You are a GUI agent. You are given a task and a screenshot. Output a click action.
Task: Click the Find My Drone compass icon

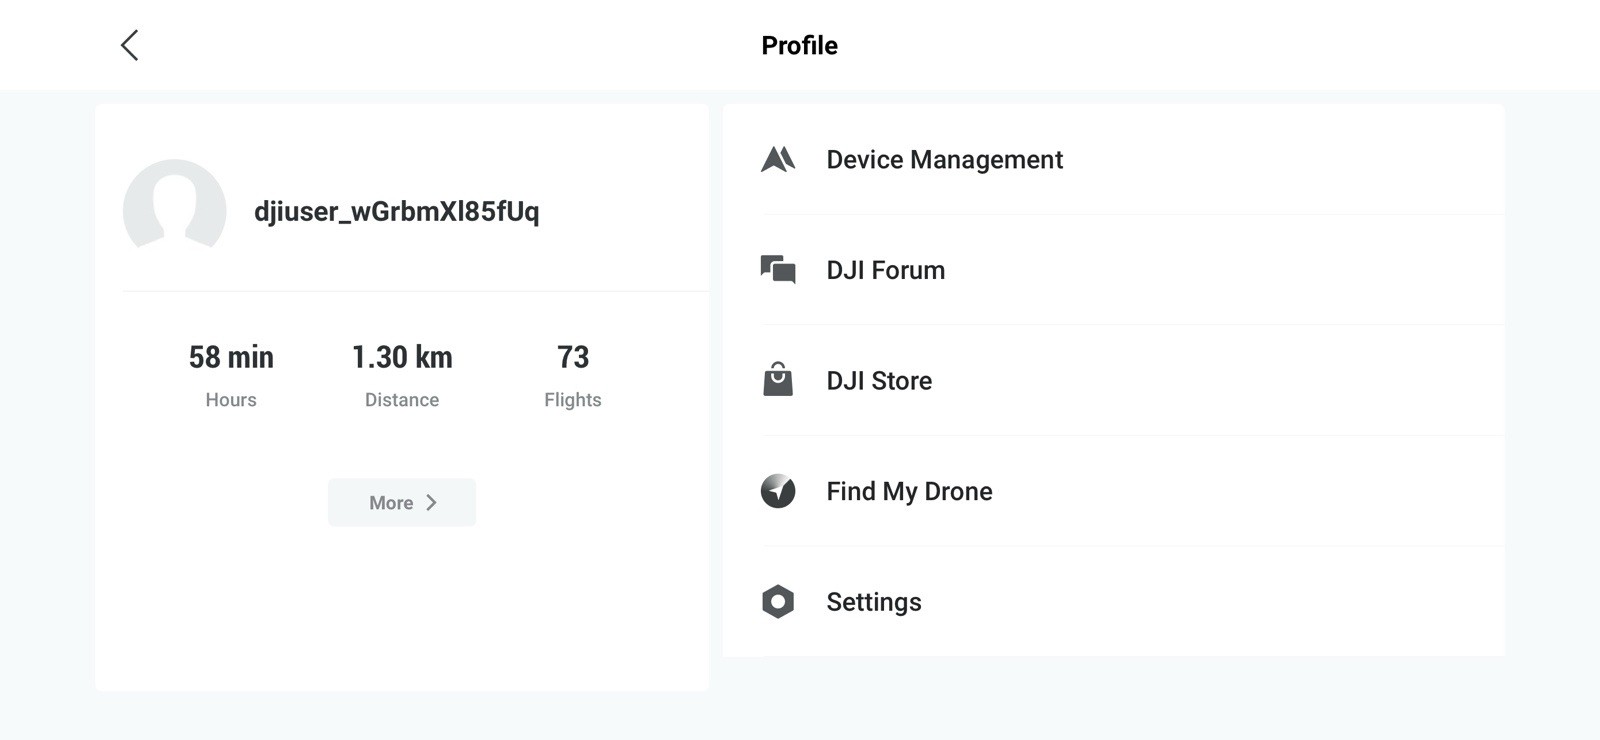click(778, 491)
